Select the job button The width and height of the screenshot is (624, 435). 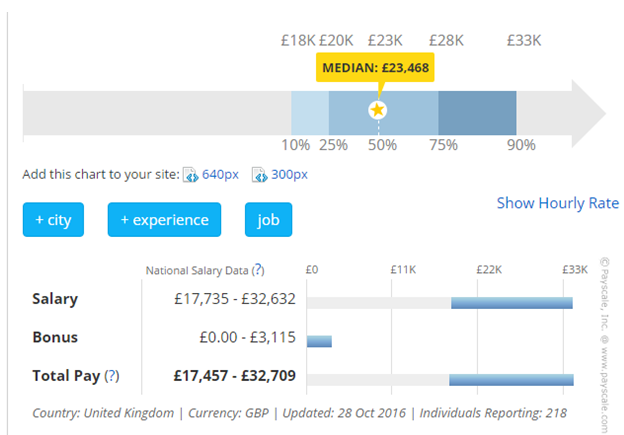[x=268, y=220]
